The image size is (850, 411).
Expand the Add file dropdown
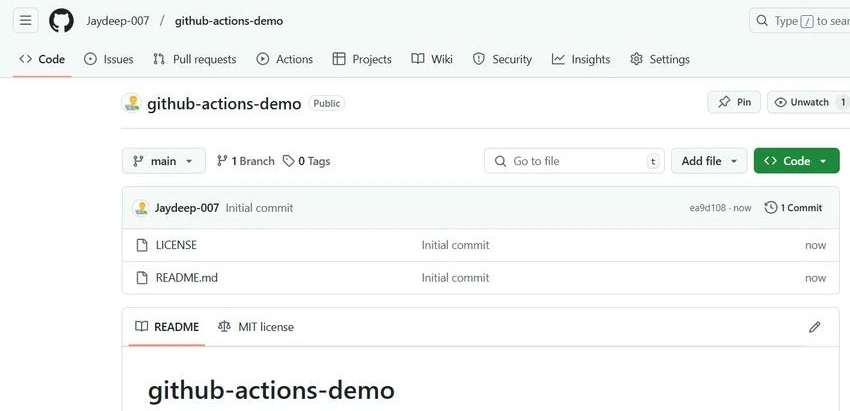(709, 161)
